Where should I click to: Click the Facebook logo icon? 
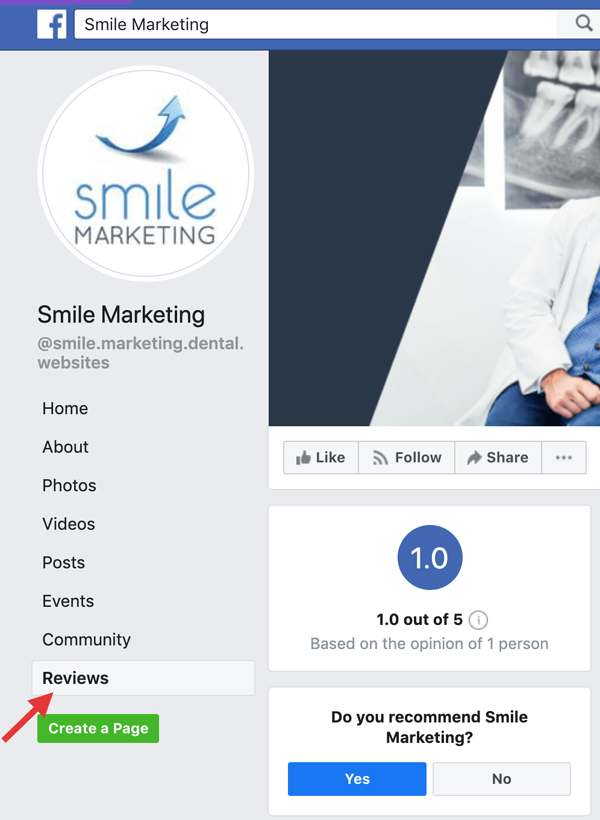tap(52, 25)
